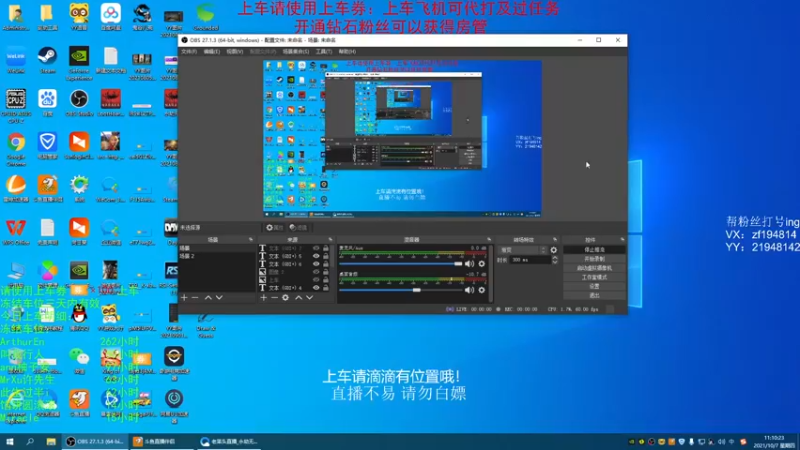Open Steam desktop icon

pos(47,60)
